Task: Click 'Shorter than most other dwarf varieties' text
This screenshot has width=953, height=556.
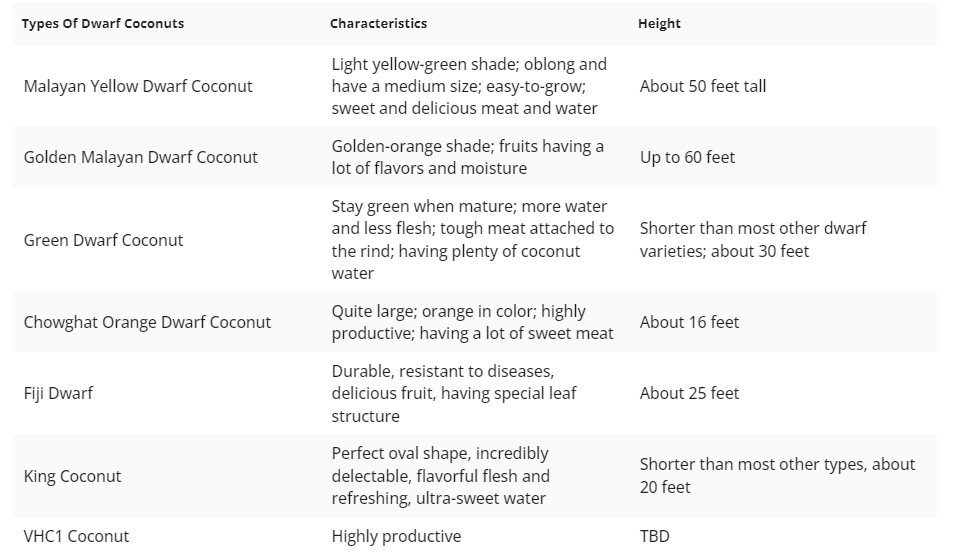Action: point(752,239)
